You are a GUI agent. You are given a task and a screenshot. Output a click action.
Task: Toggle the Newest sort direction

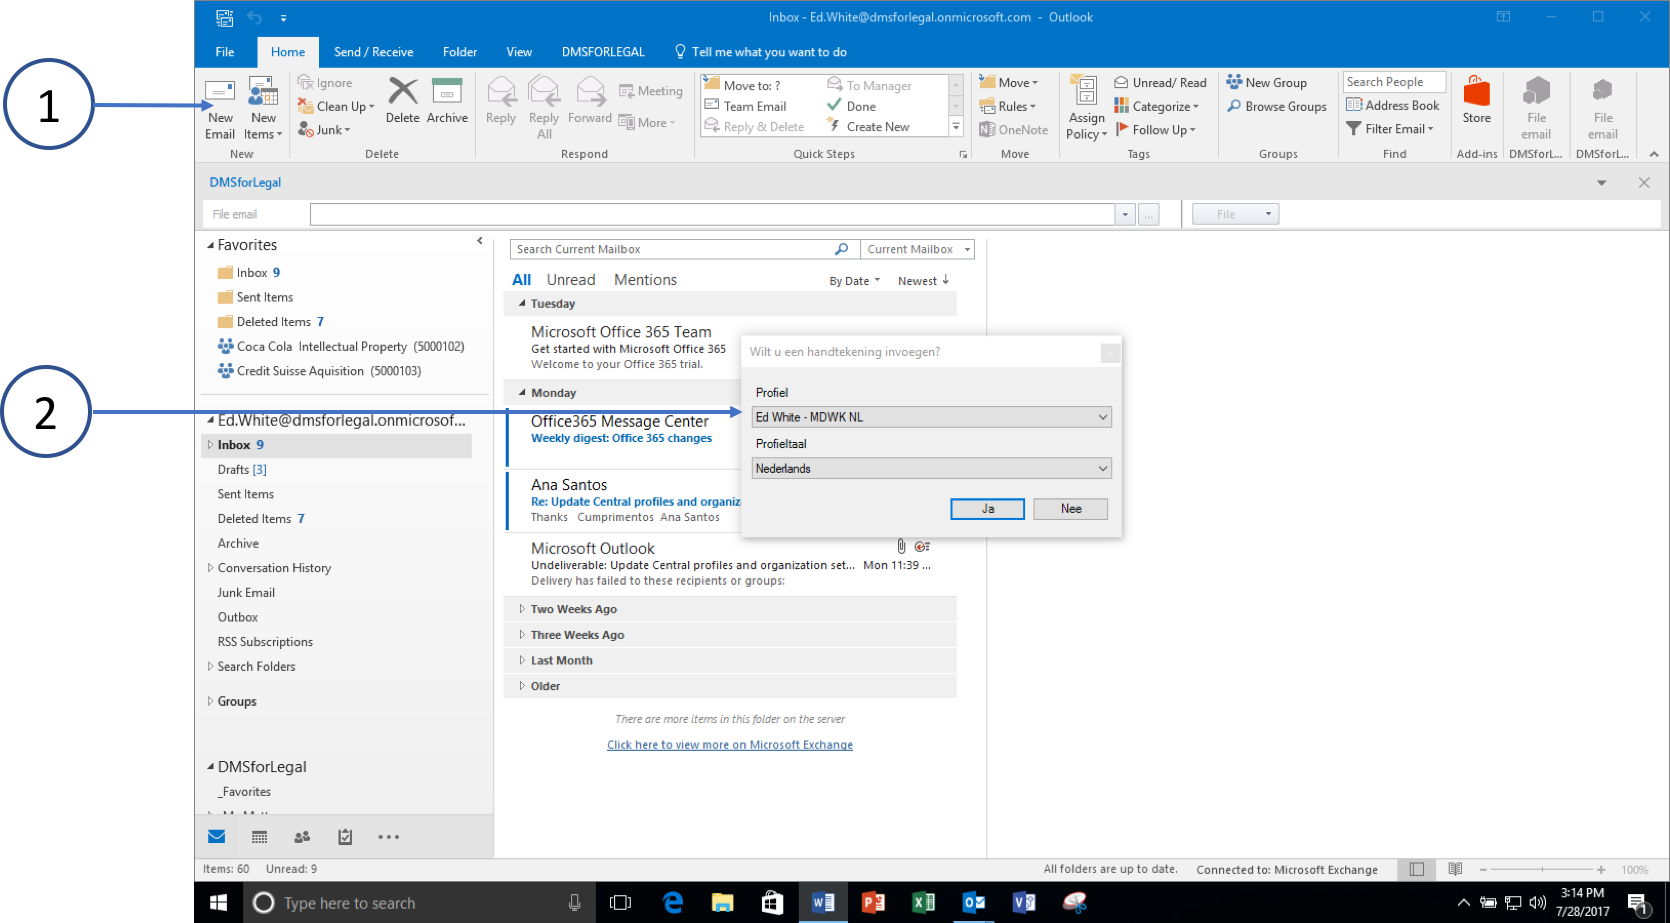pos(923,281)
